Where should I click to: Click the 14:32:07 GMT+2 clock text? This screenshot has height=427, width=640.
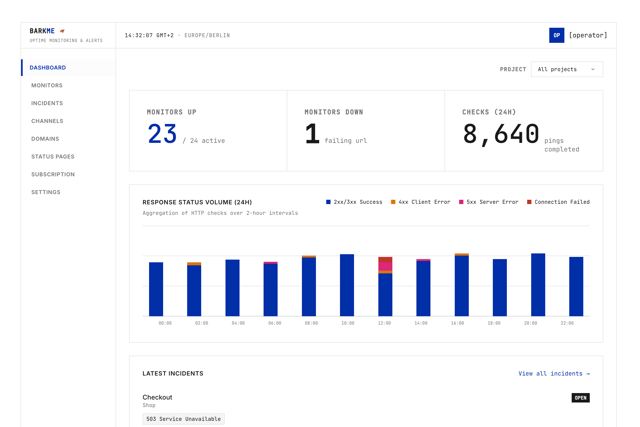coord(149,36)
